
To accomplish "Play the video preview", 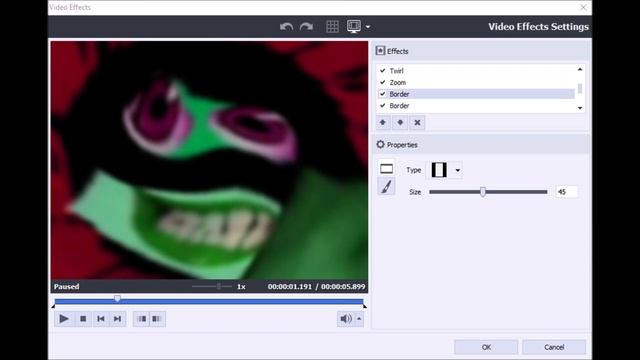I will [64, 319].
